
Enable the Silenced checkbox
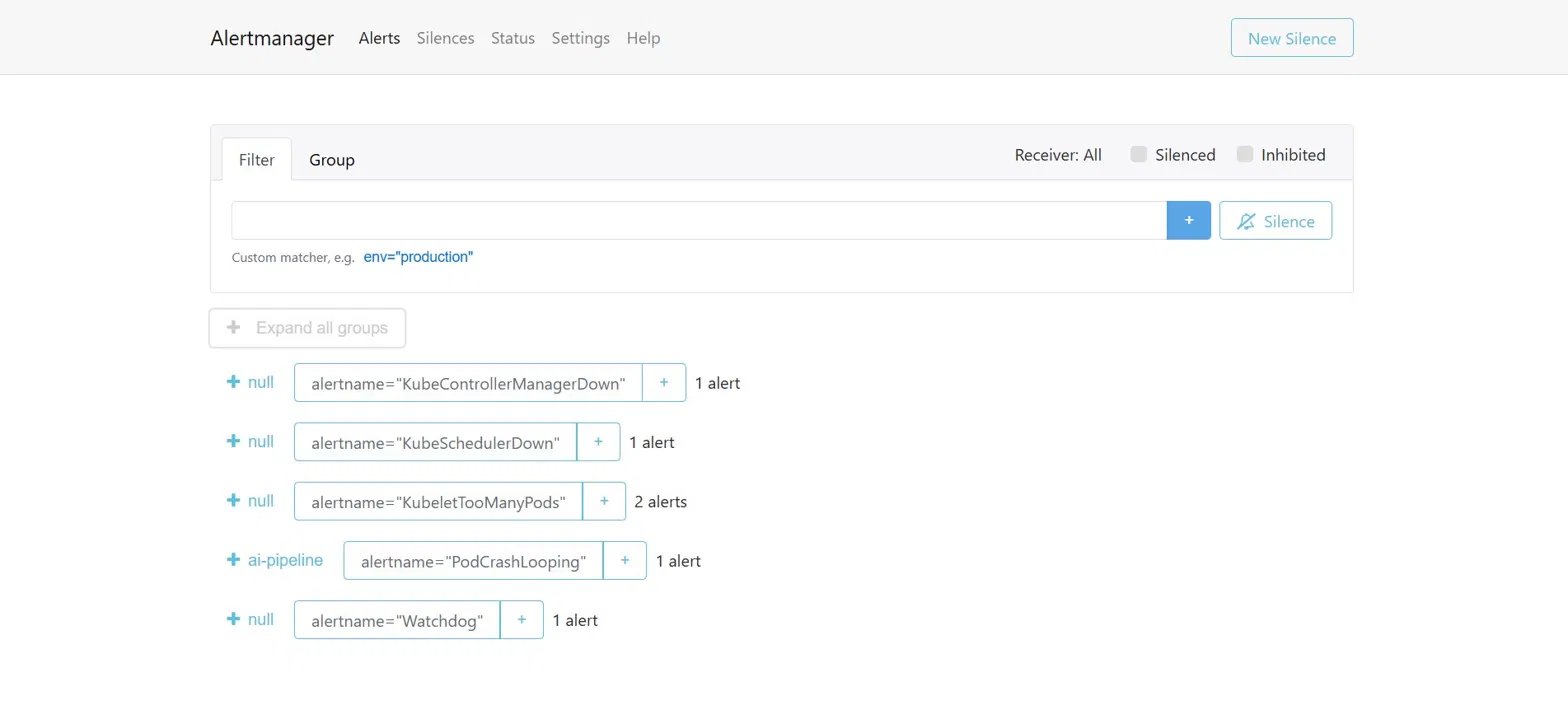[x=1138, y=154]
